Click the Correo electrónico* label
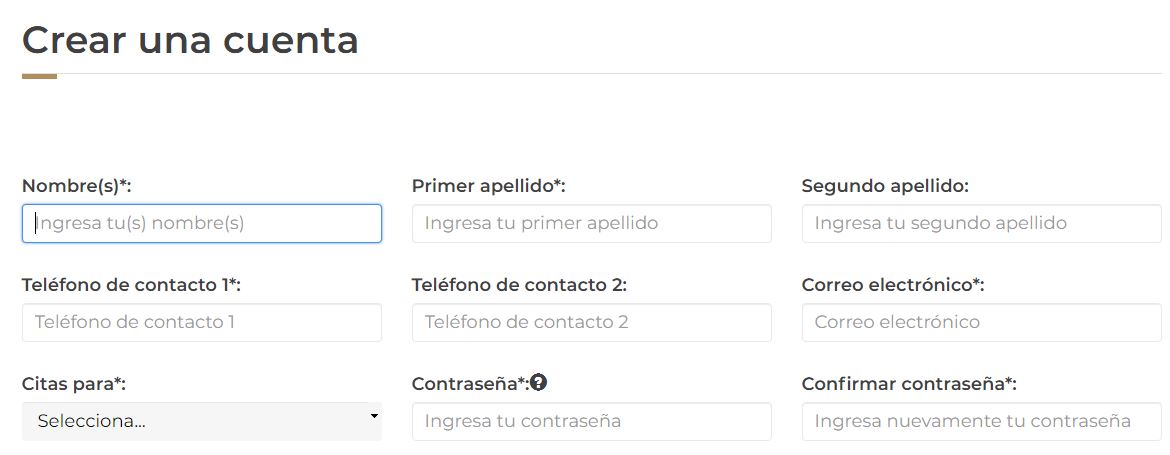1170x455 pixels. (x=893, y=285)
